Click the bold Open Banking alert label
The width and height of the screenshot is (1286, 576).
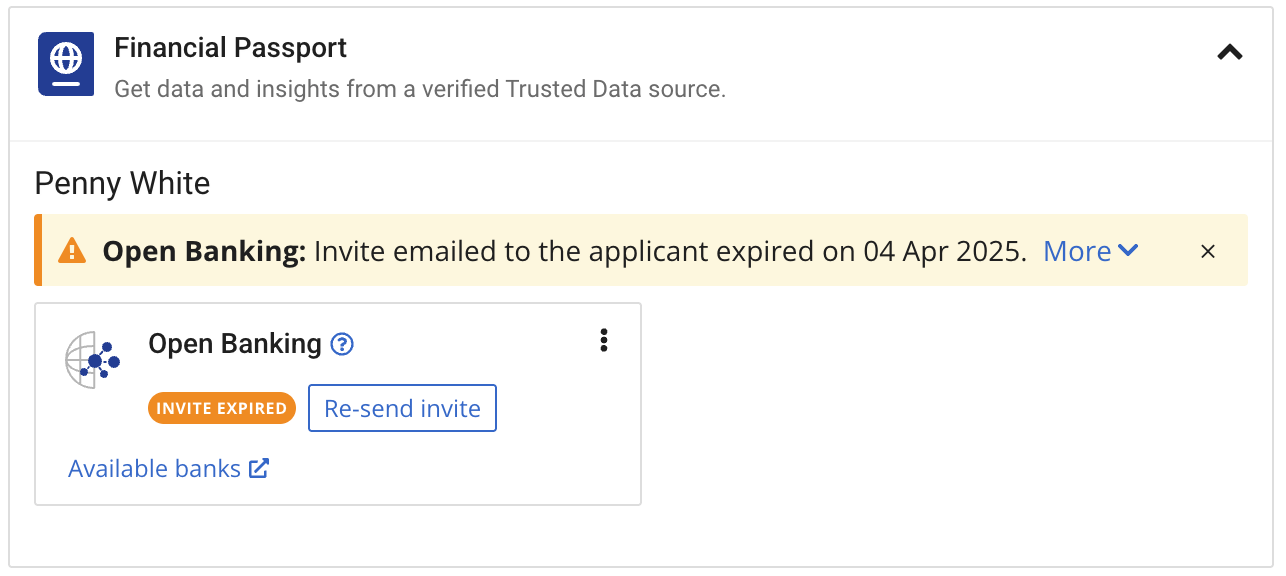coord(204,251)
